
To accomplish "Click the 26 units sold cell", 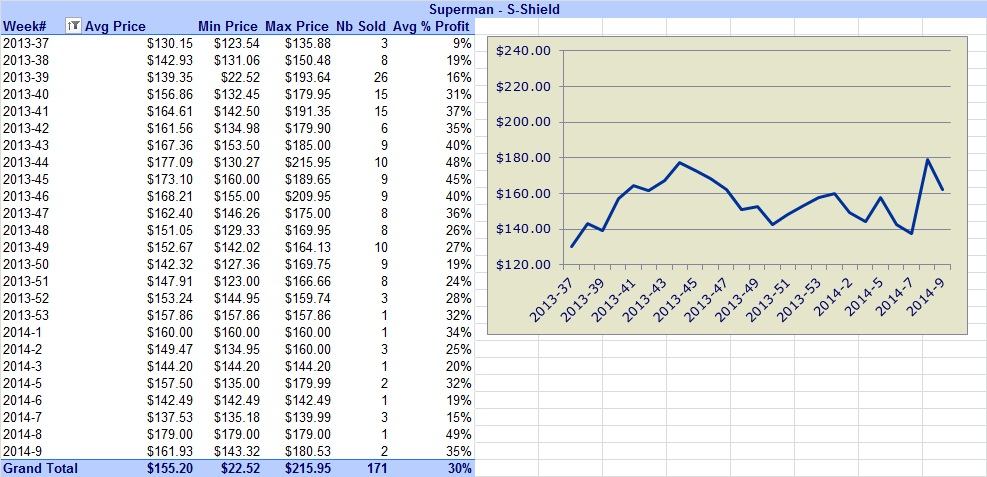I will (380, 77).
